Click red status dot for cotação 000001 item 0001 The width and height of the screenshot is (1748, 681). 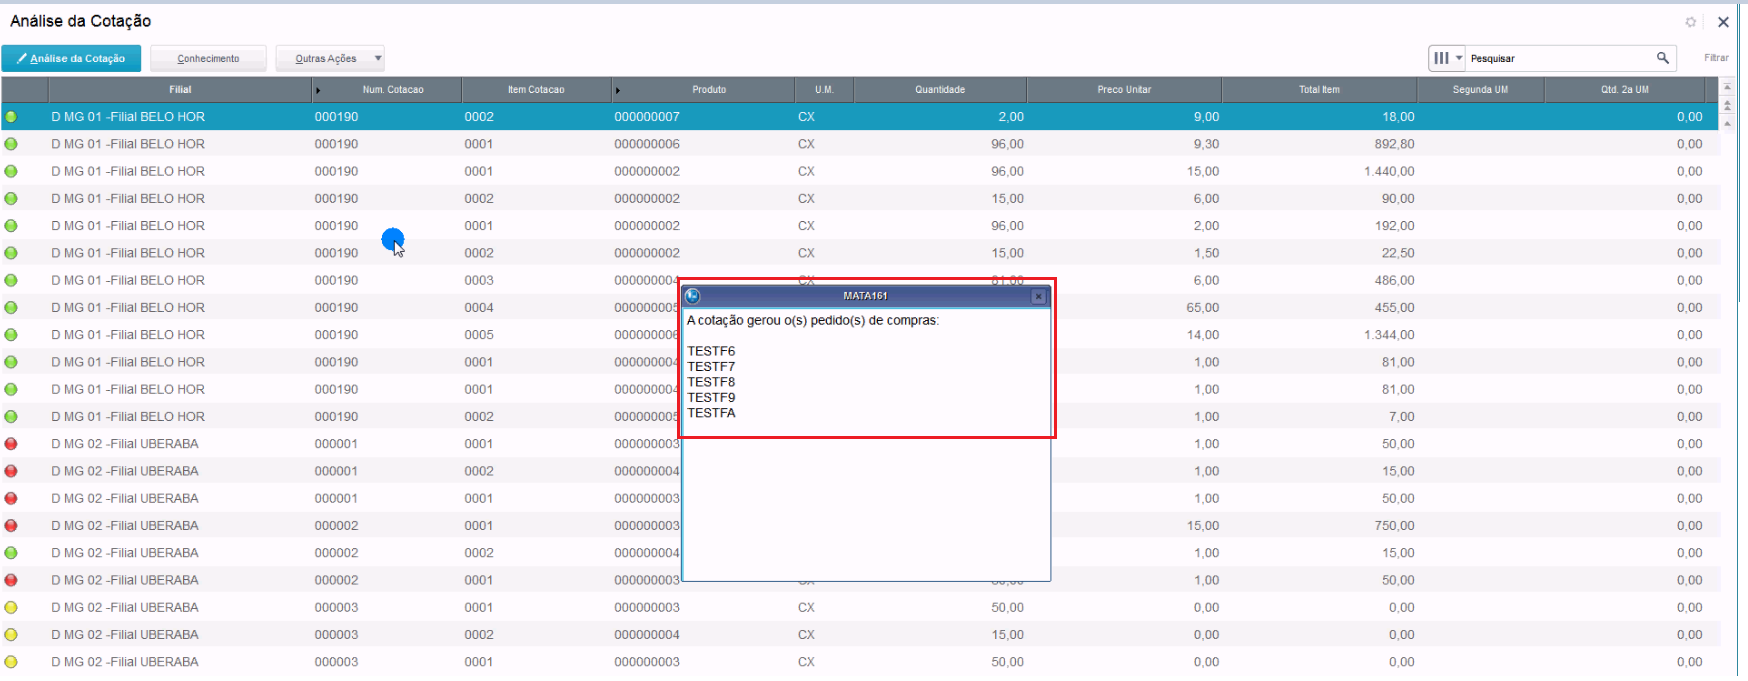11,444
